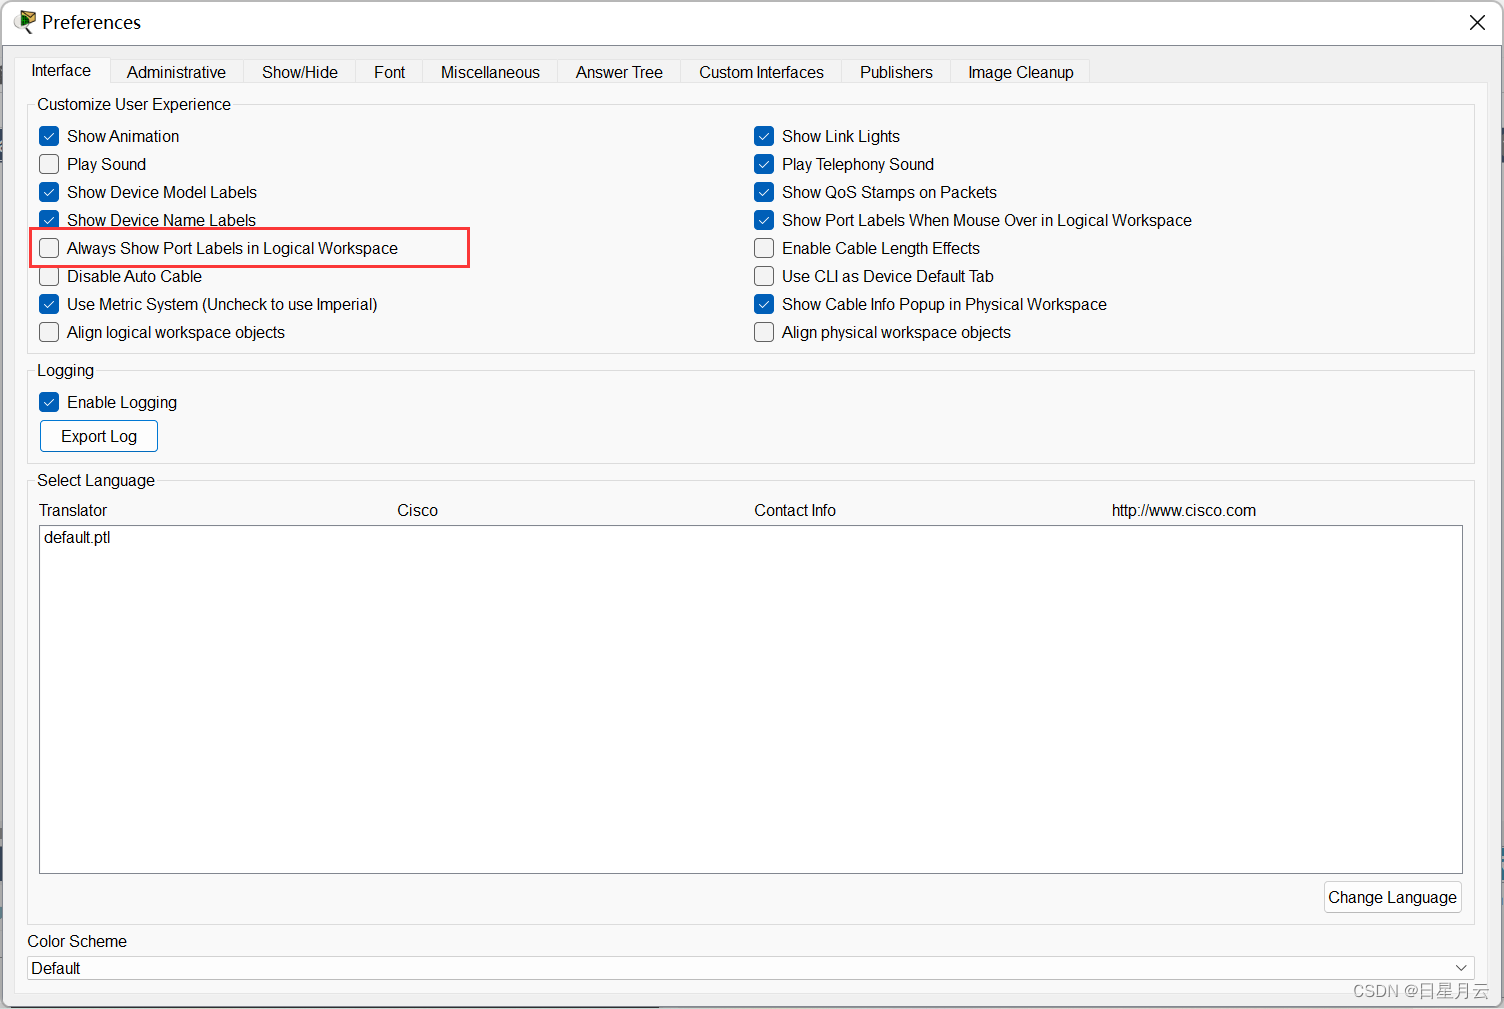Open the Font tab
Image resolution: width=1504 pixels, height=1009 pixels.
389,72
